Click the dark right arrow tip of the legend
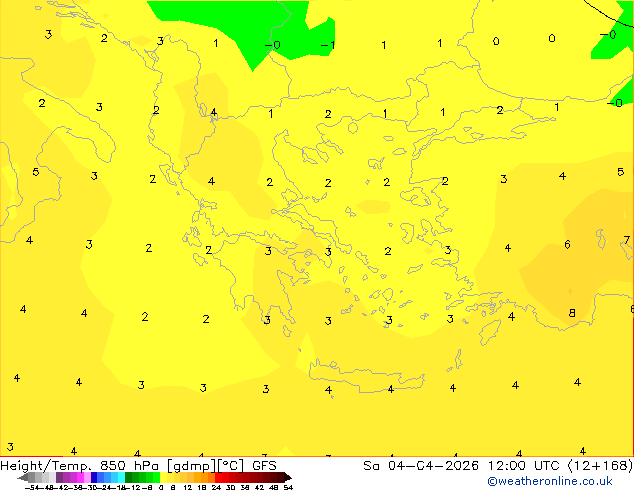Screen dimensions: 634x490 (x=287, y=477)
